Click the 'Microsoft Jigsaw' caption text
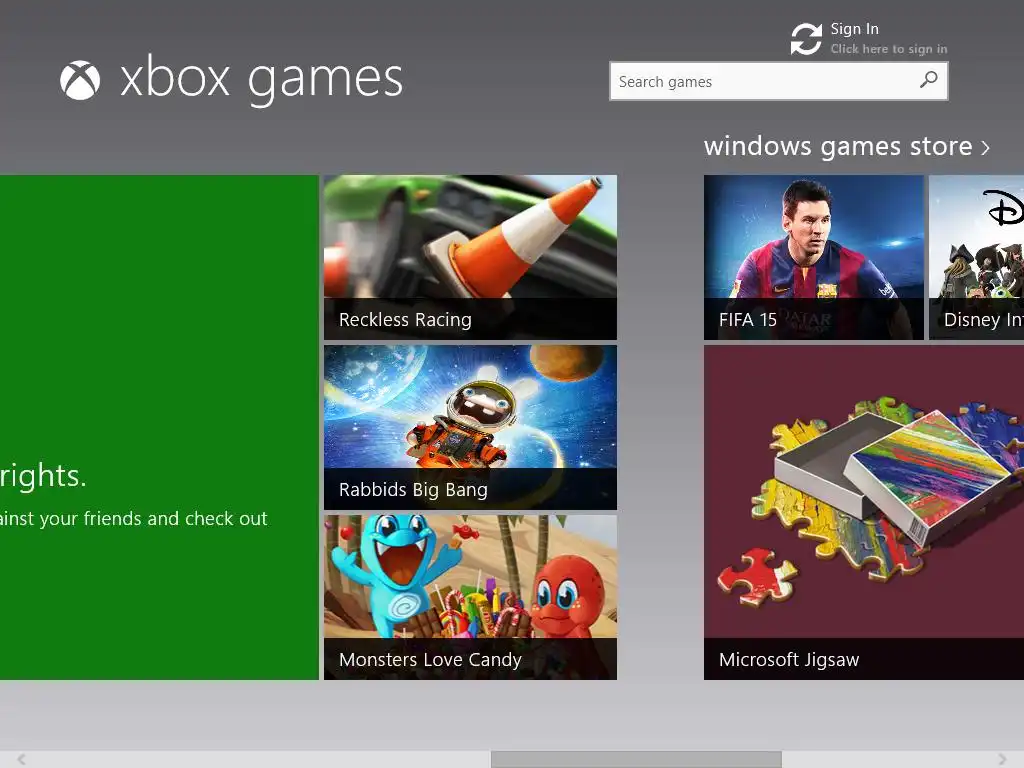The height and width of the screenshot is (768, 1024). (789, 660)
